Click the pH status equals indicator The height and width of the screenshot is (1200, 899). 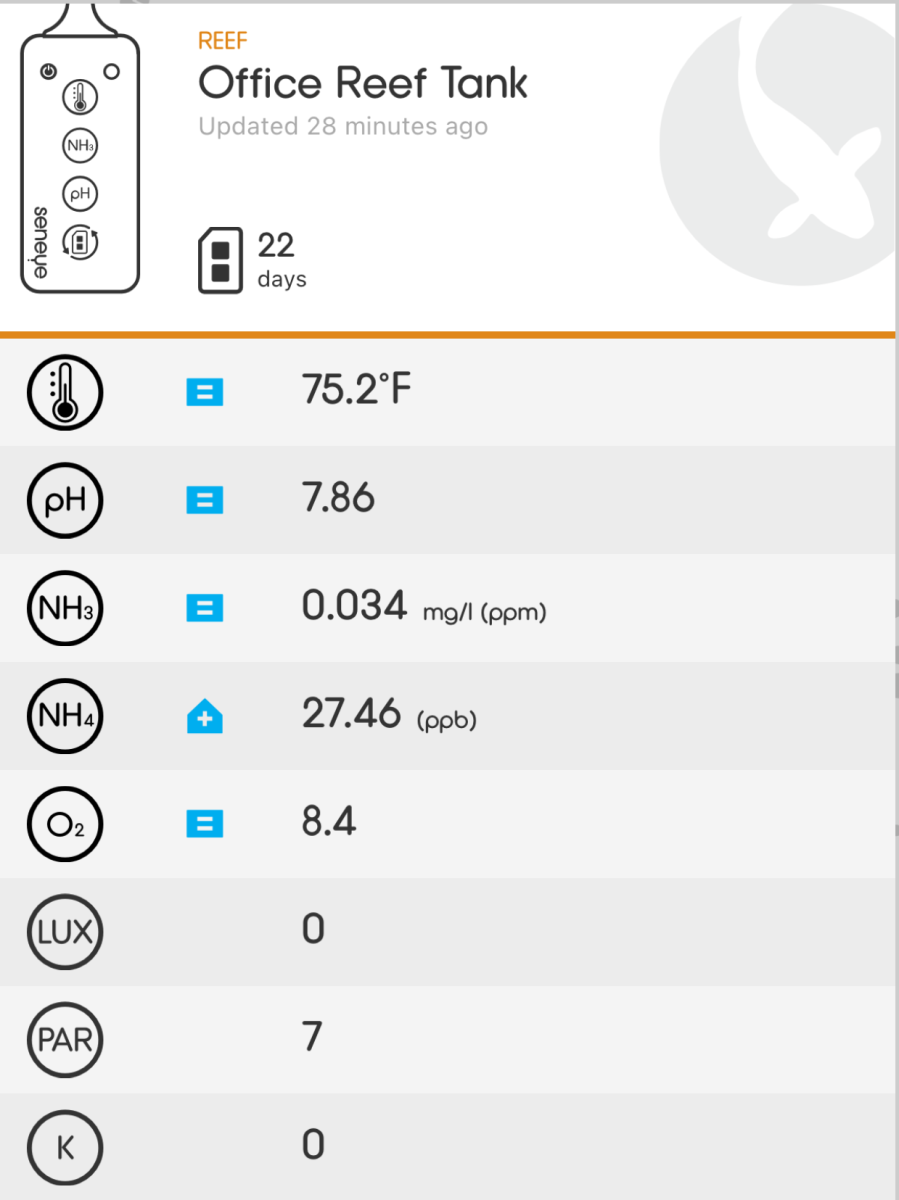[x=205, y=500]
